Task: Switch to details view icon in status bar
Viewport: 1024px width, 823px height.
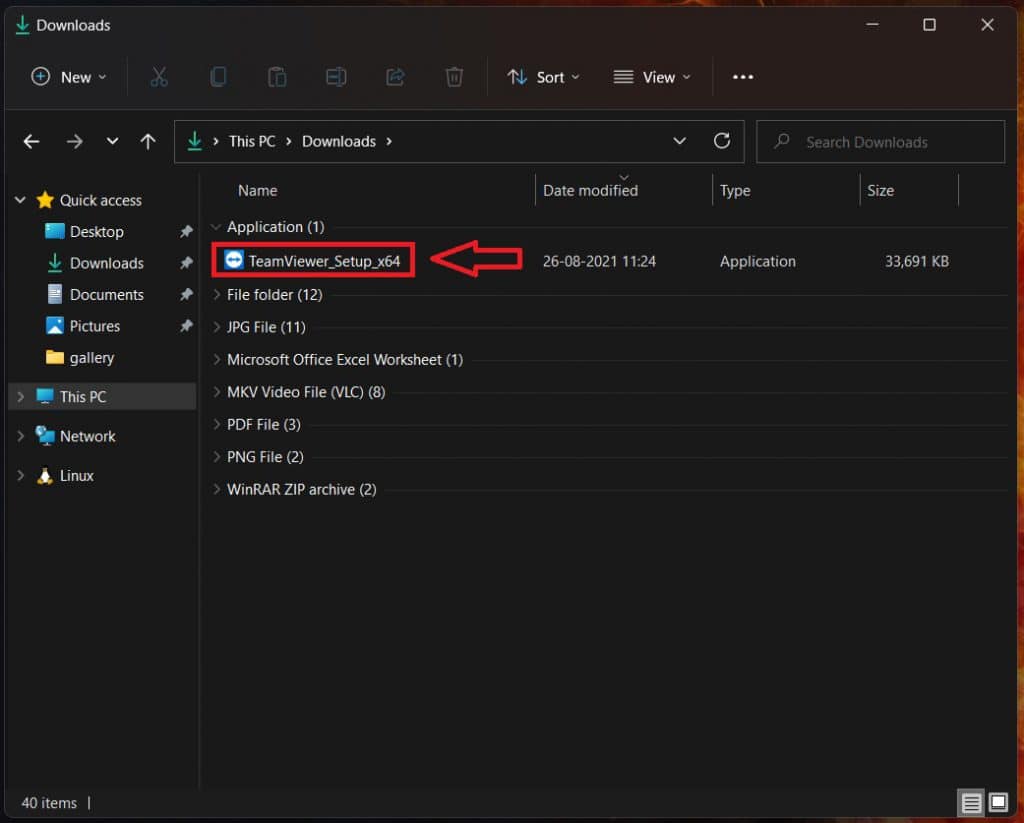Action: 971,802
